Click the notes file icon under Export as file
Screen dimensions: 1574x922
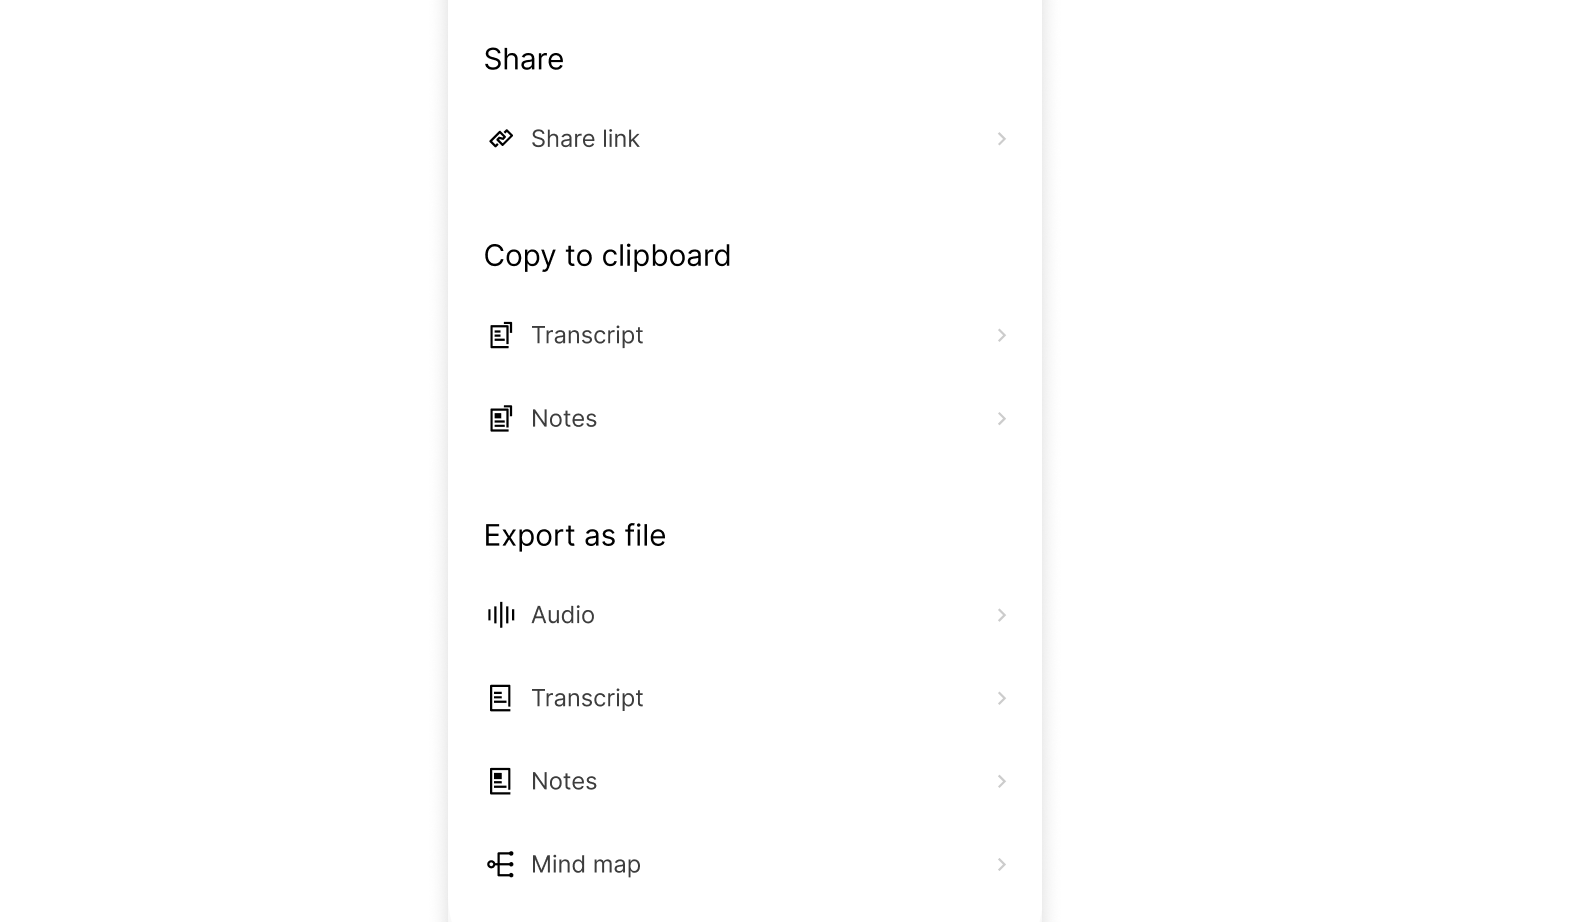click(500, 781)
